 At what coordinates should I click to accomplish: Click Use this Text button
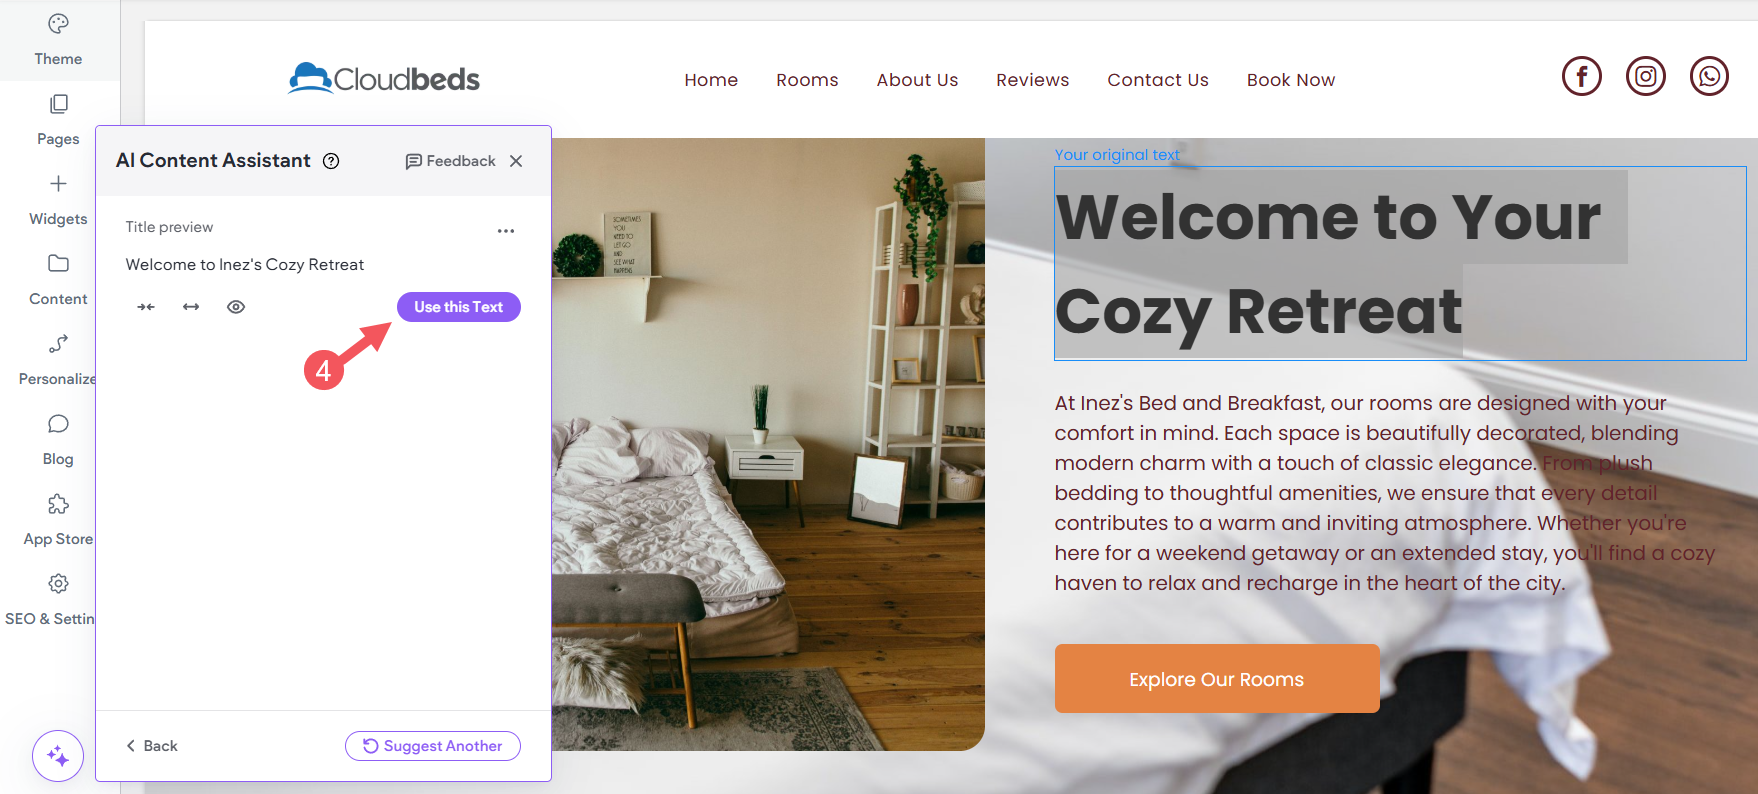[x=459, y=307]
